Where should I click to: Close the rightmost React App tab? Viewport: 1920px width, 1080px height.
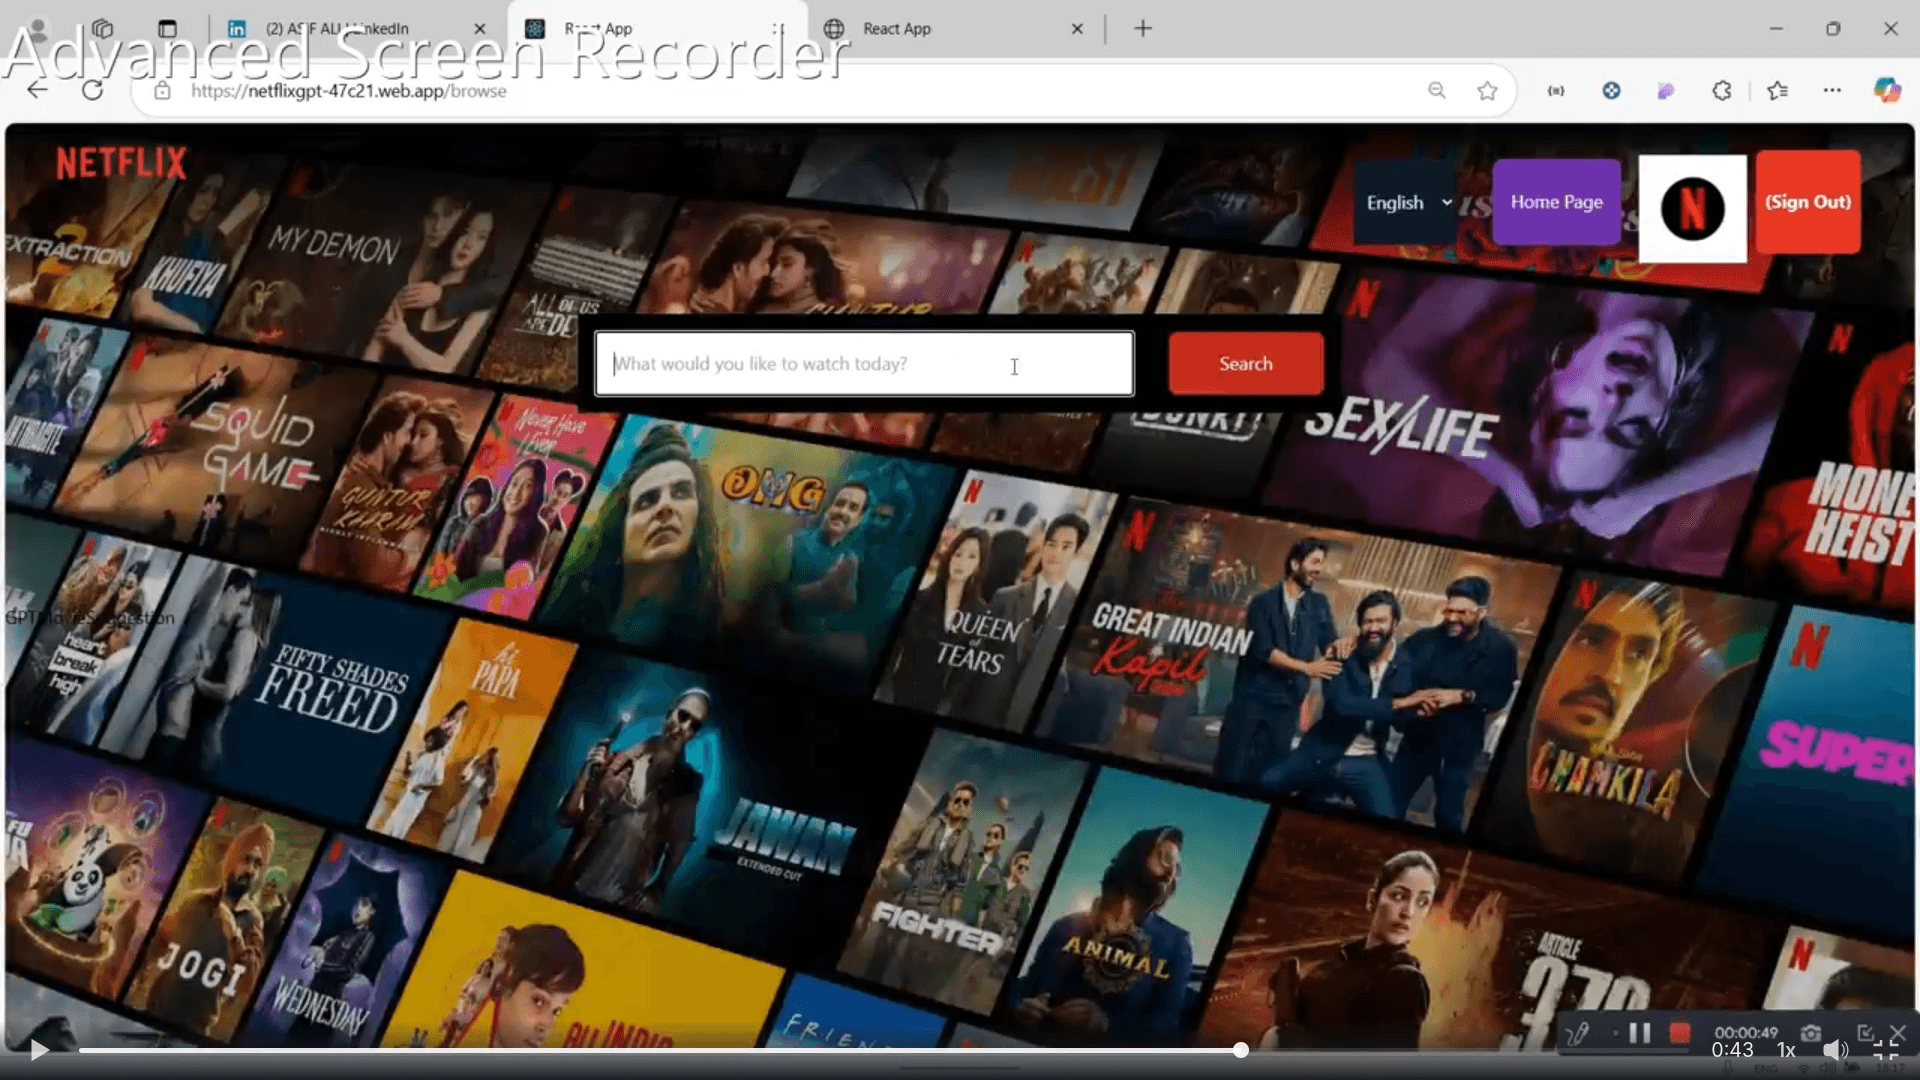pos(1077,29)
